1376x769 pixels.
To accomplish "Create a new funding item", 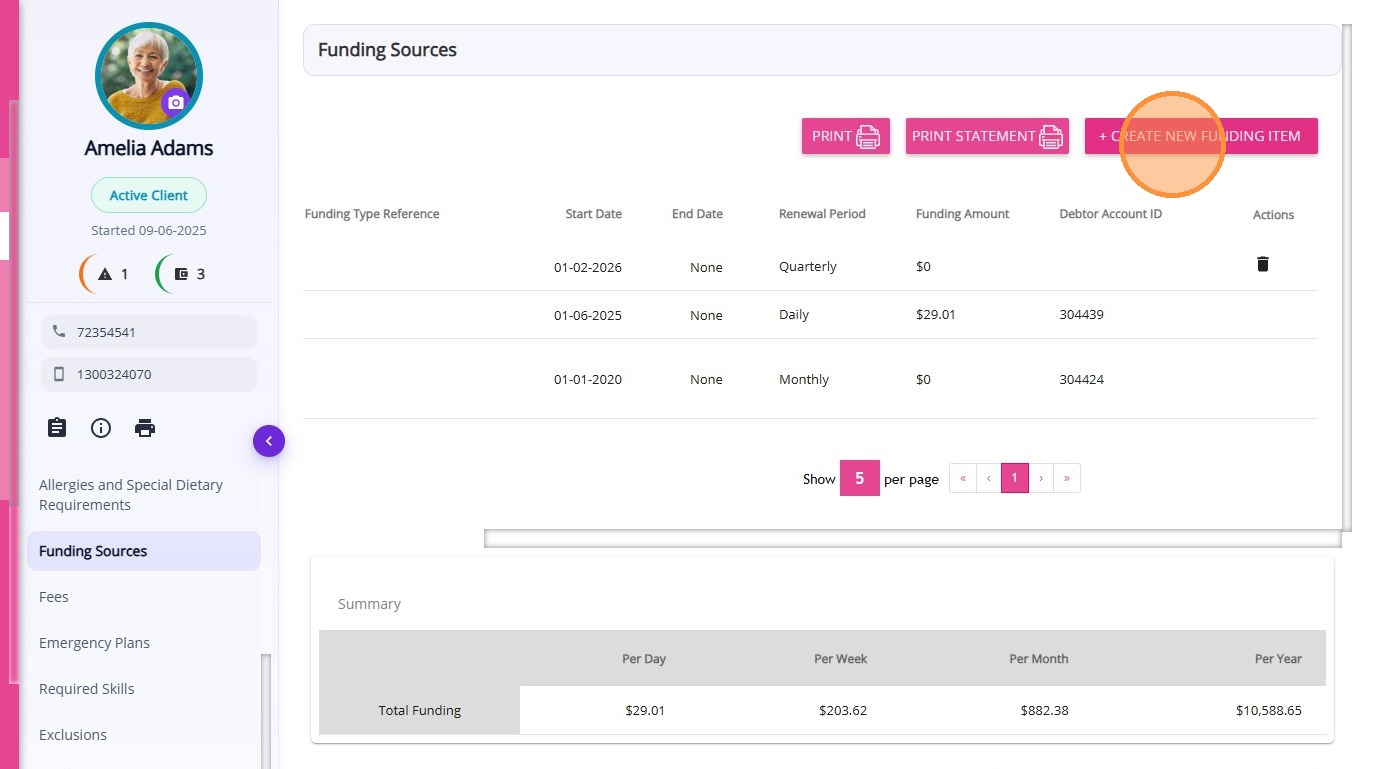I will coord(1200,136).
